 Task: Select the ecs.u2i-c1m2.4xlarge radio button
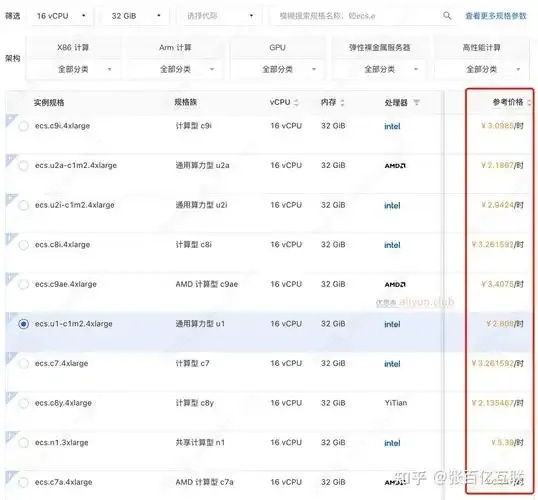click(23, 205)
